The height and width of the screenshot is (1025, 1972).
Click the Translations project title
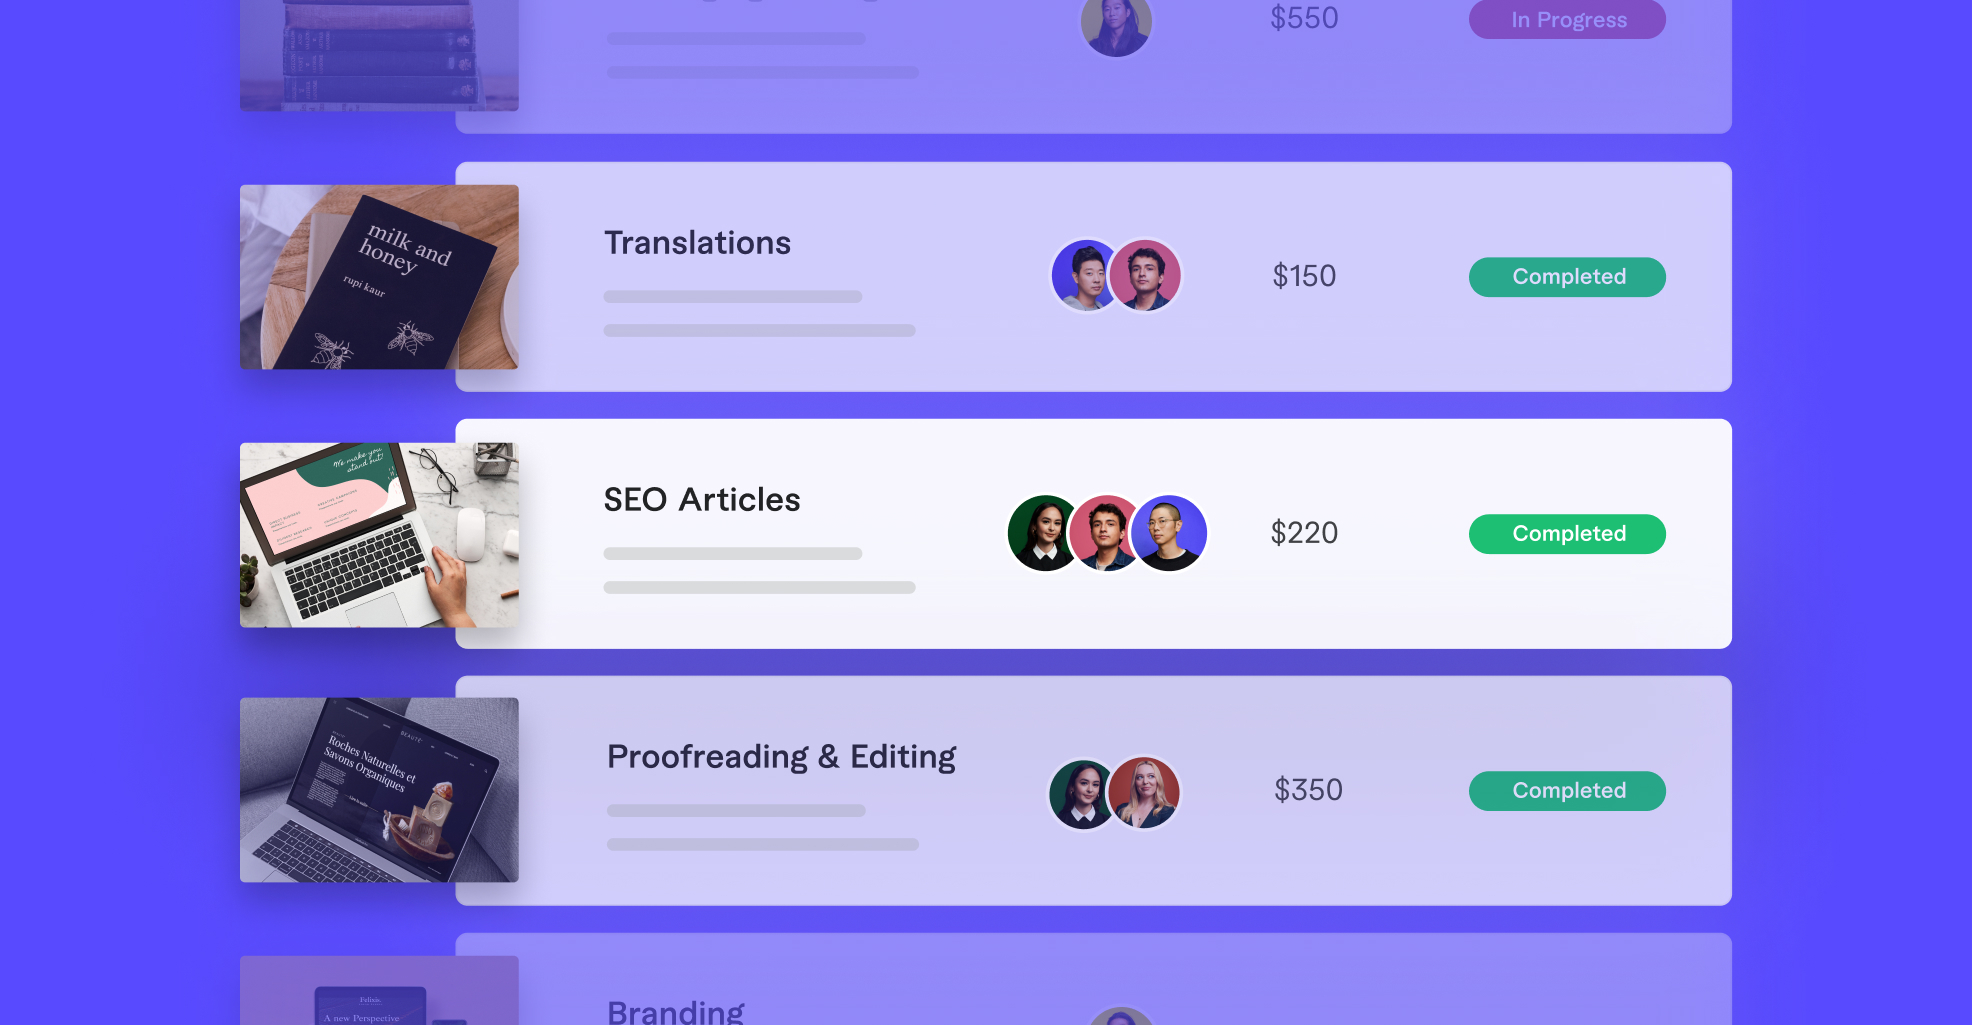(697, 243)
